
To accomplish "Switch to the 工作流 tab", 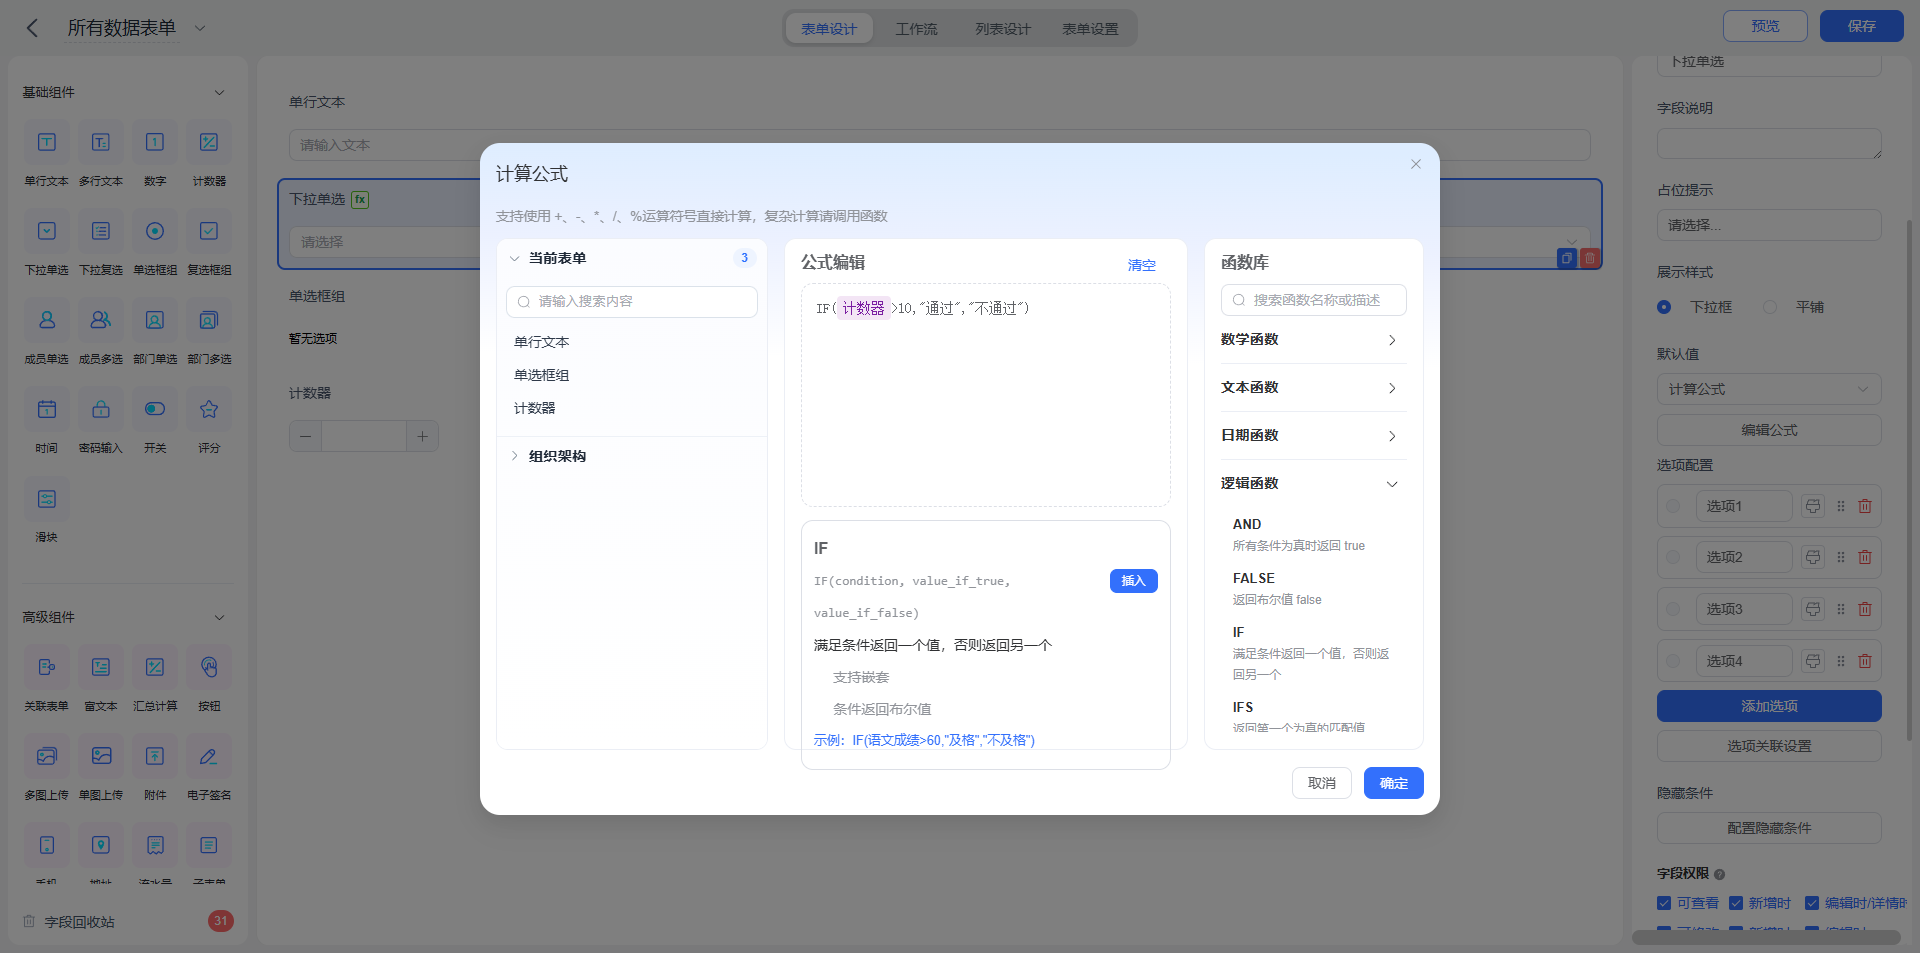I will pyautogui.click(x=916, y=29).
